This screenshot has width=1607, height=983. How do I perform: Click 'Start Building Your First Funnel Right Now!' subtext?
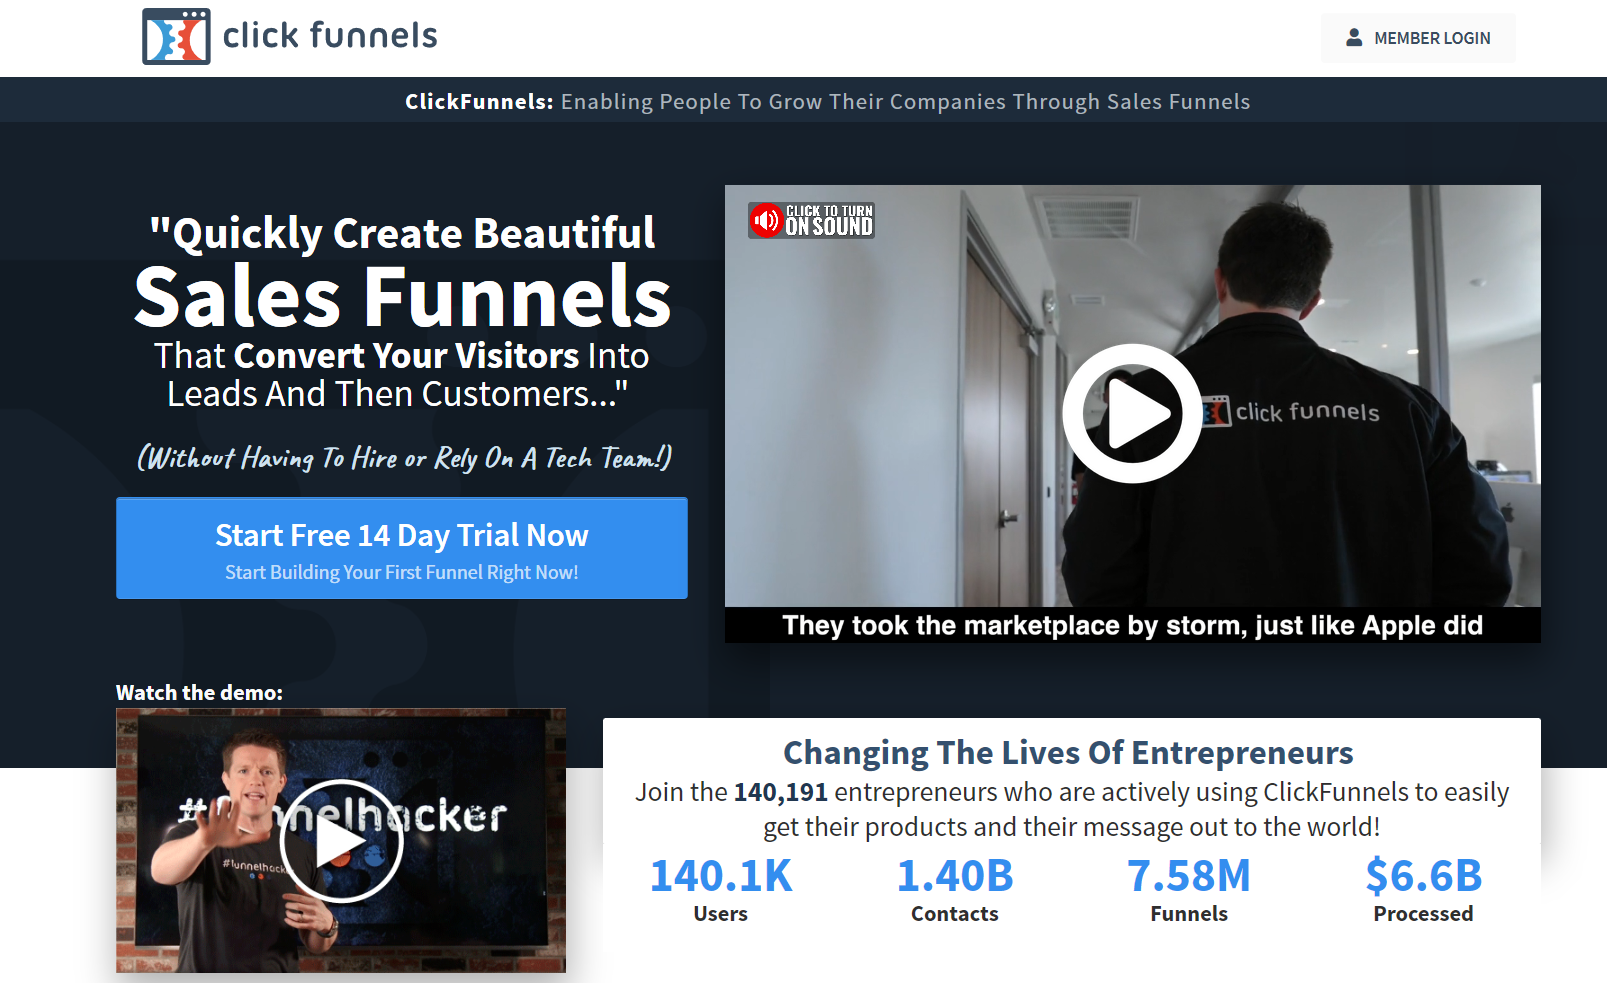point(402,572)
